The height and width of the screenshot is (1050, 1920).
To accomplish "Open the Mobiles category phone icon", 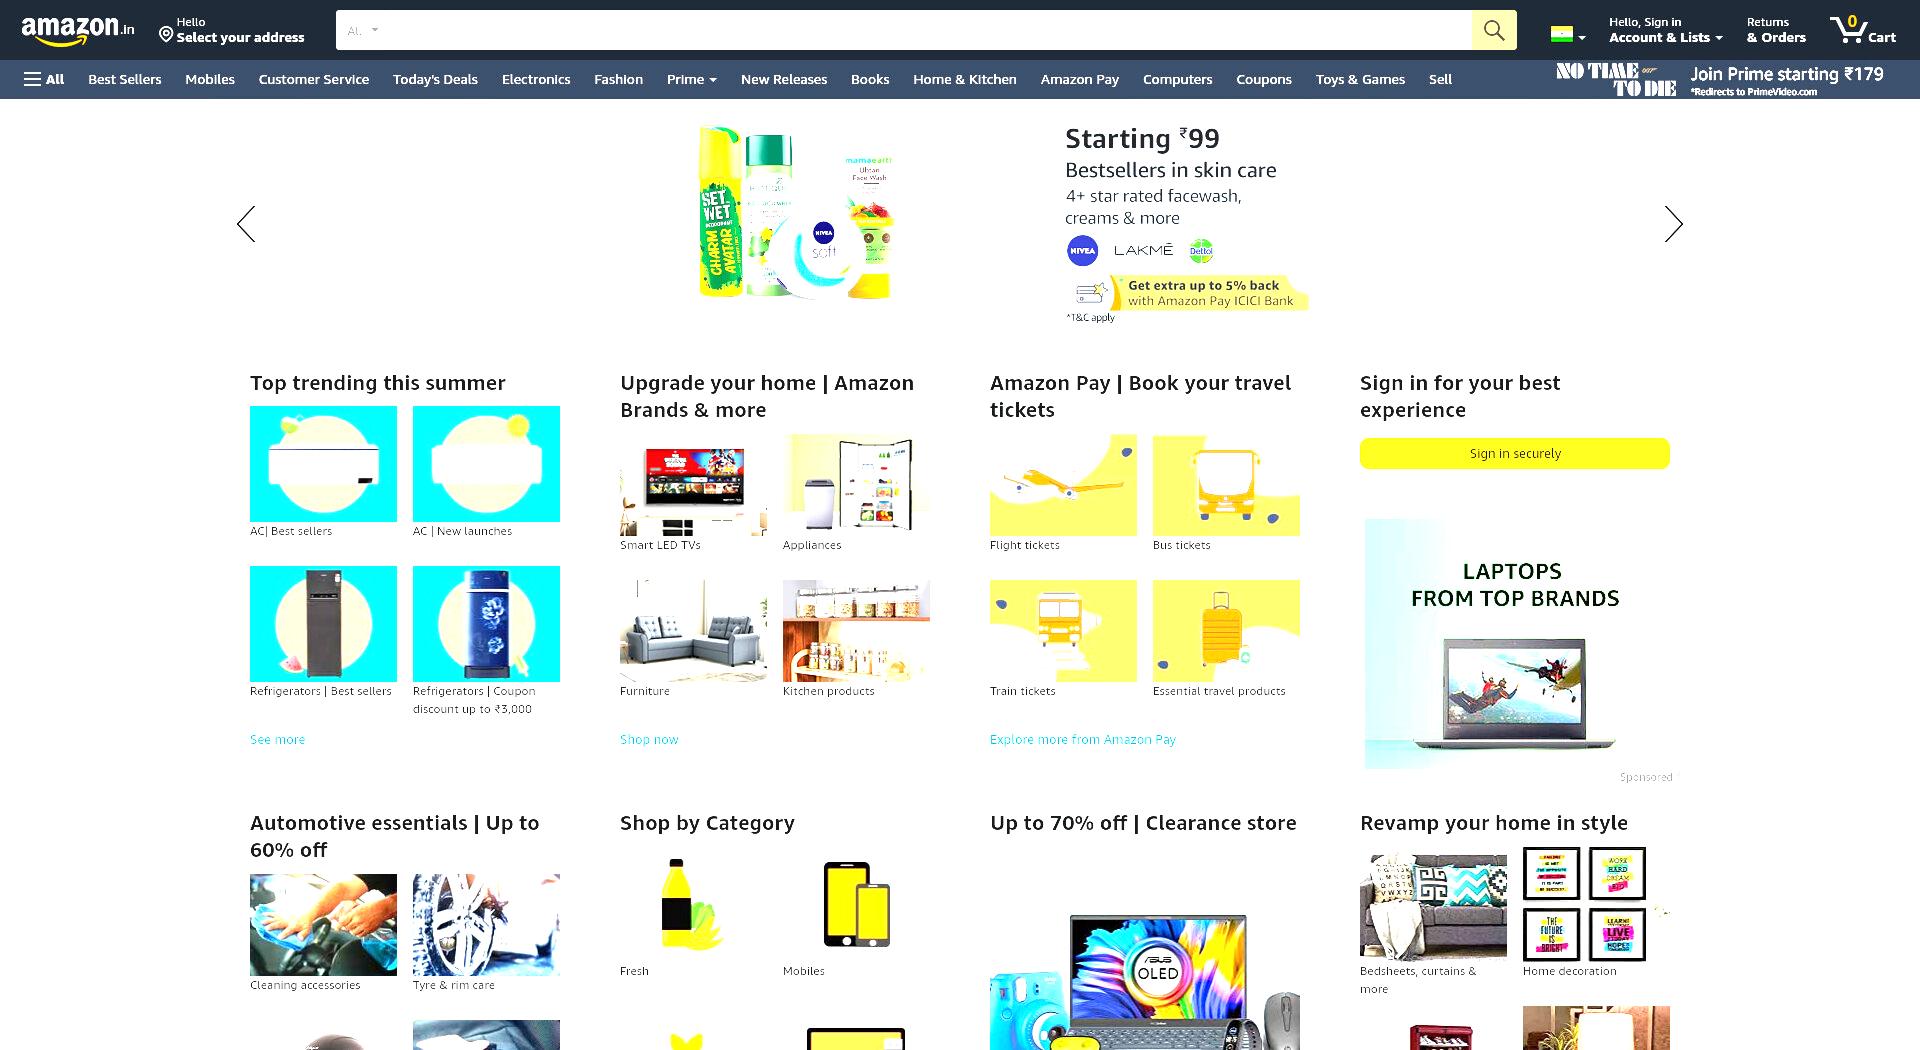I will coord(856,904).
